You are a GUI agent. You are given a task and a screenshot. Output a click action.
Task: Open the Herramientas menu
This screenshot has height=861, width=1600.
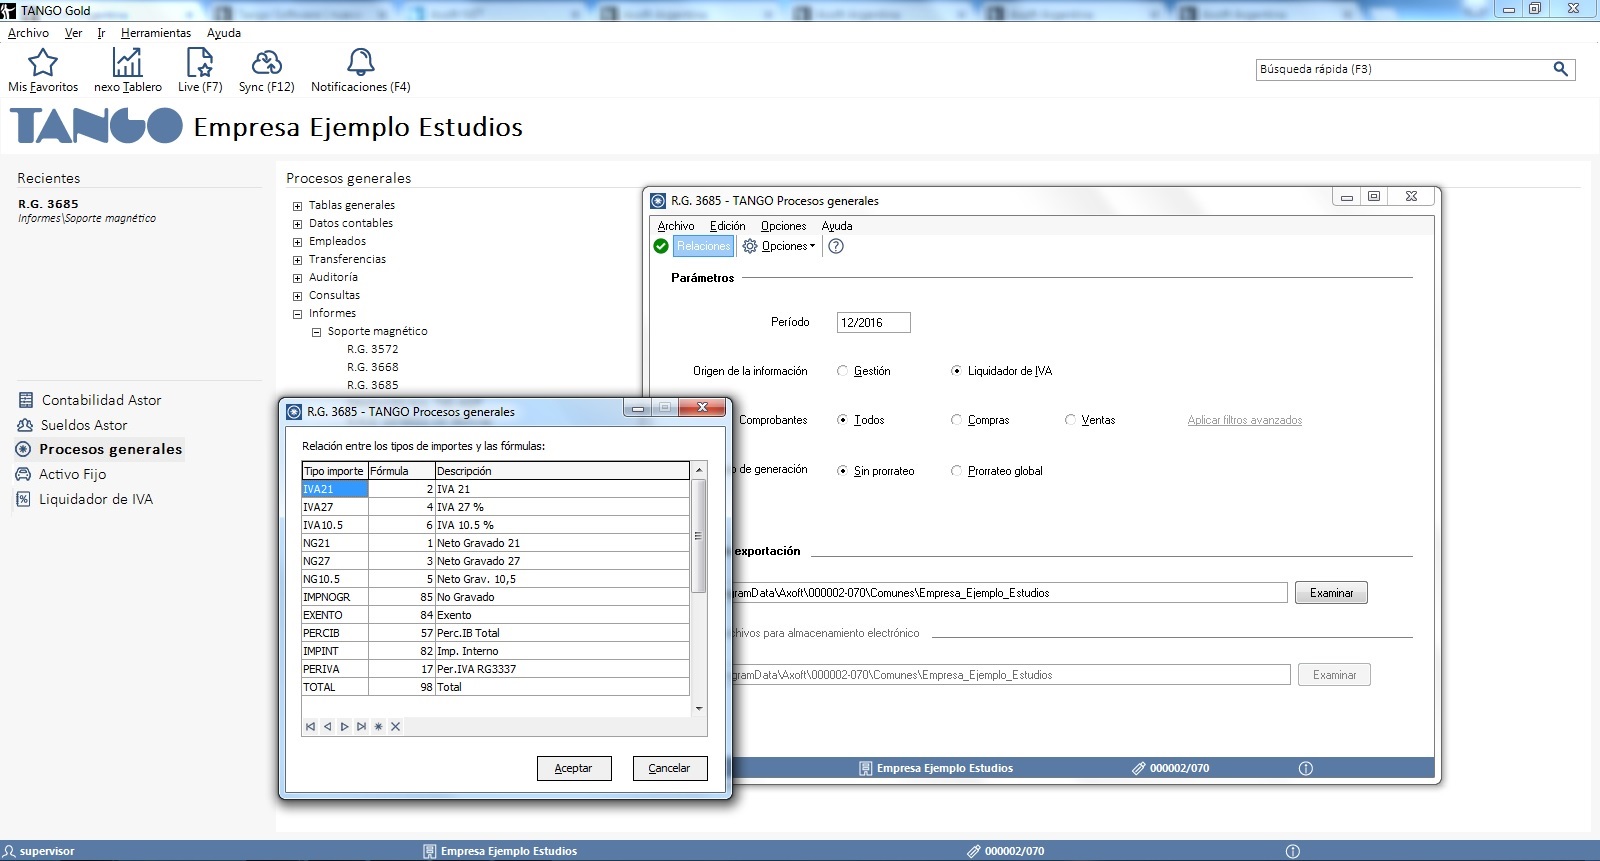[155, 33]
